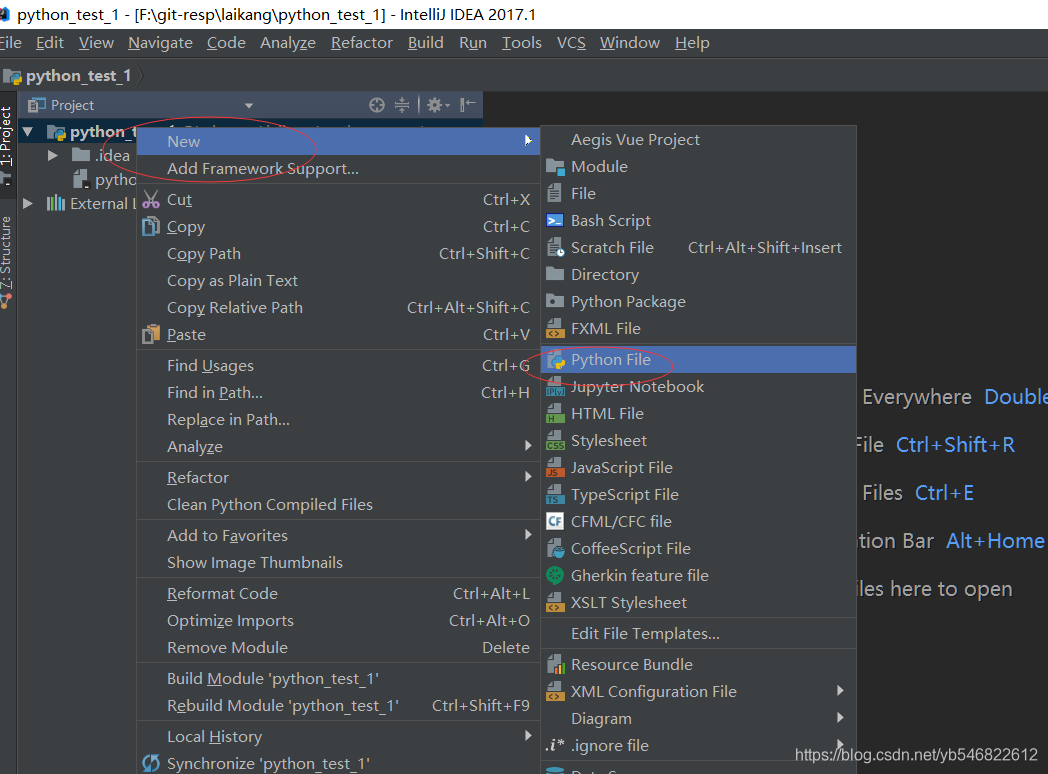Expand the Diagram submenu arrow
This screenshot has height=774, width=1048.
840,718
